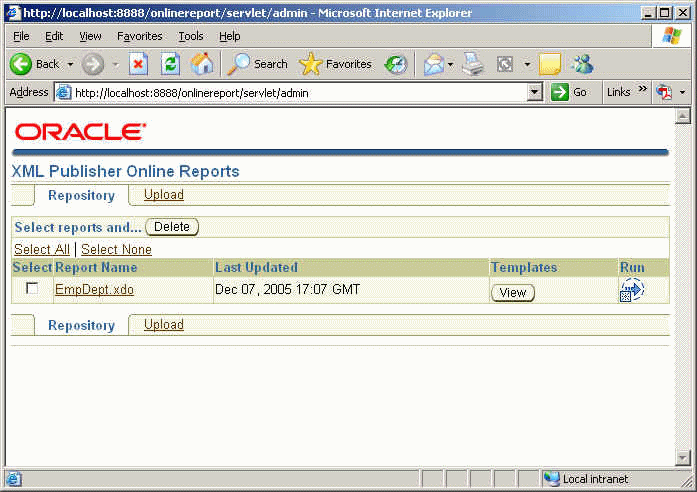Screen dimensions: 697x492
Task: Click the green Go arrow button
Action: coord(560,92)
